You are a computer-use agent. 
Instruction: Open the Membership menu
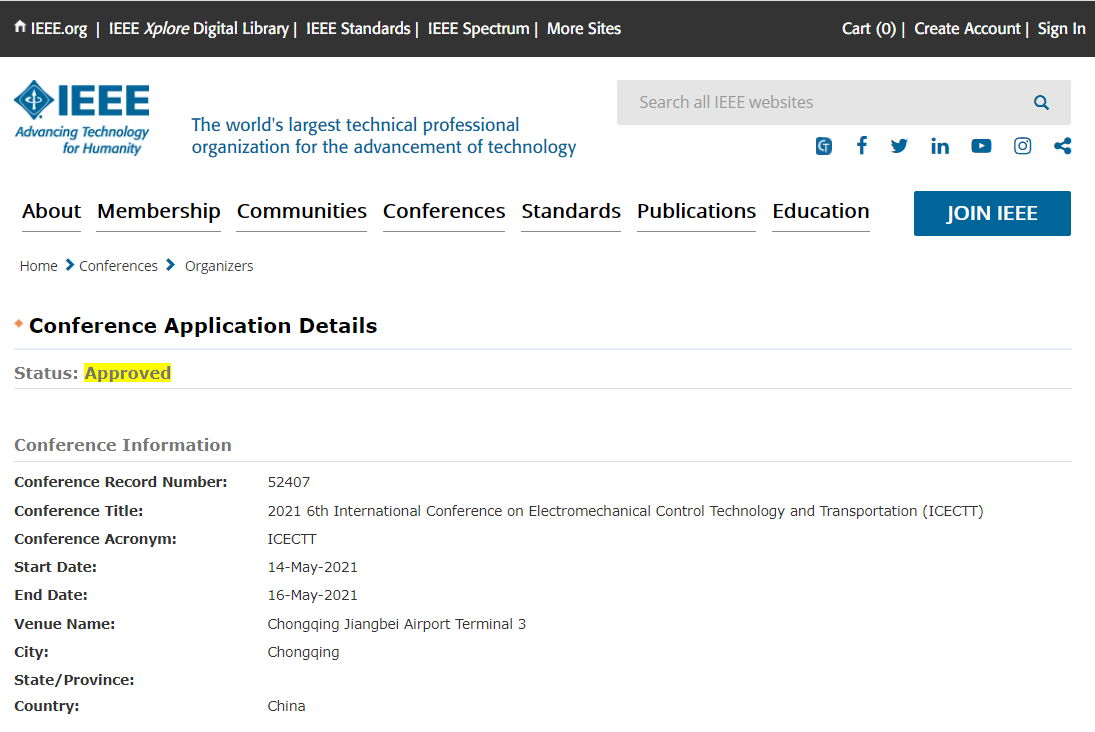(x=159, y=212)
